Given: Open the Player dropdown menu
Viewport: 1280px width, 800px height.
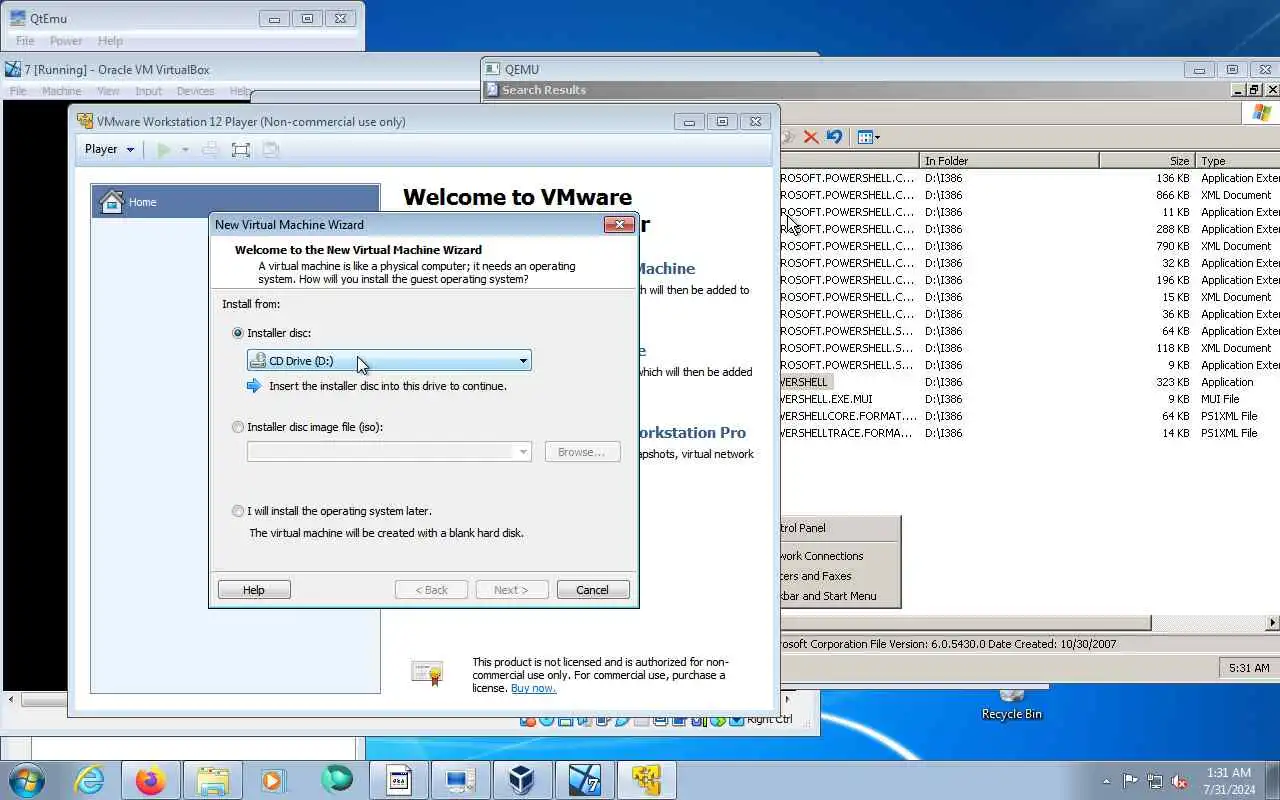Looking at the screenshot, I should [109, 149].
